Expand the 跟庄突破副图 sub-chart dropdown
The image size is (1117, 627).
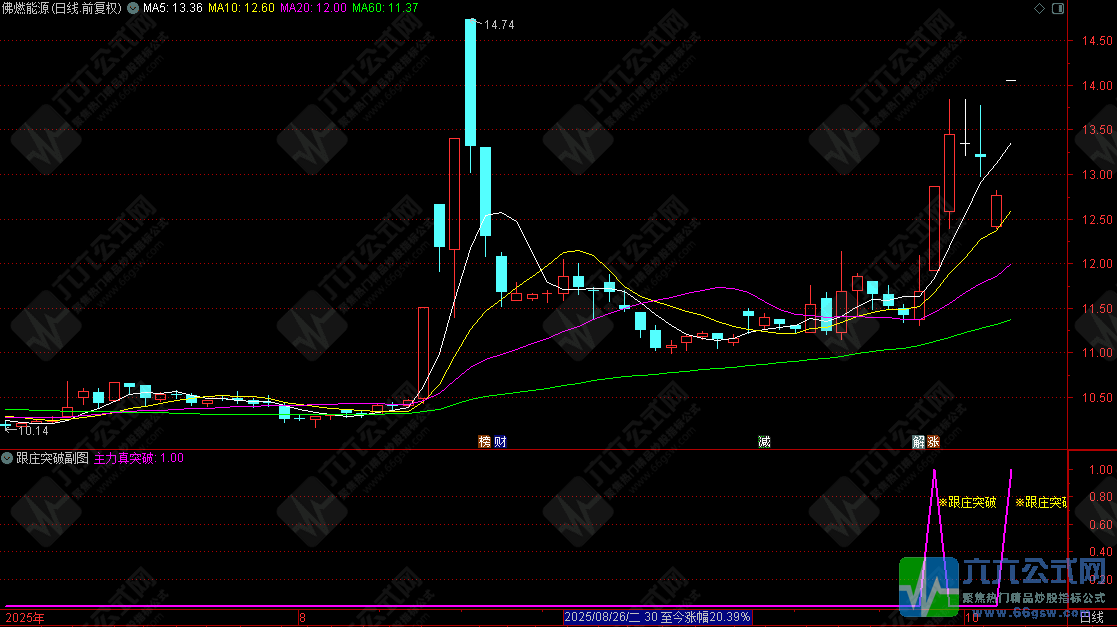coord(8,458)
